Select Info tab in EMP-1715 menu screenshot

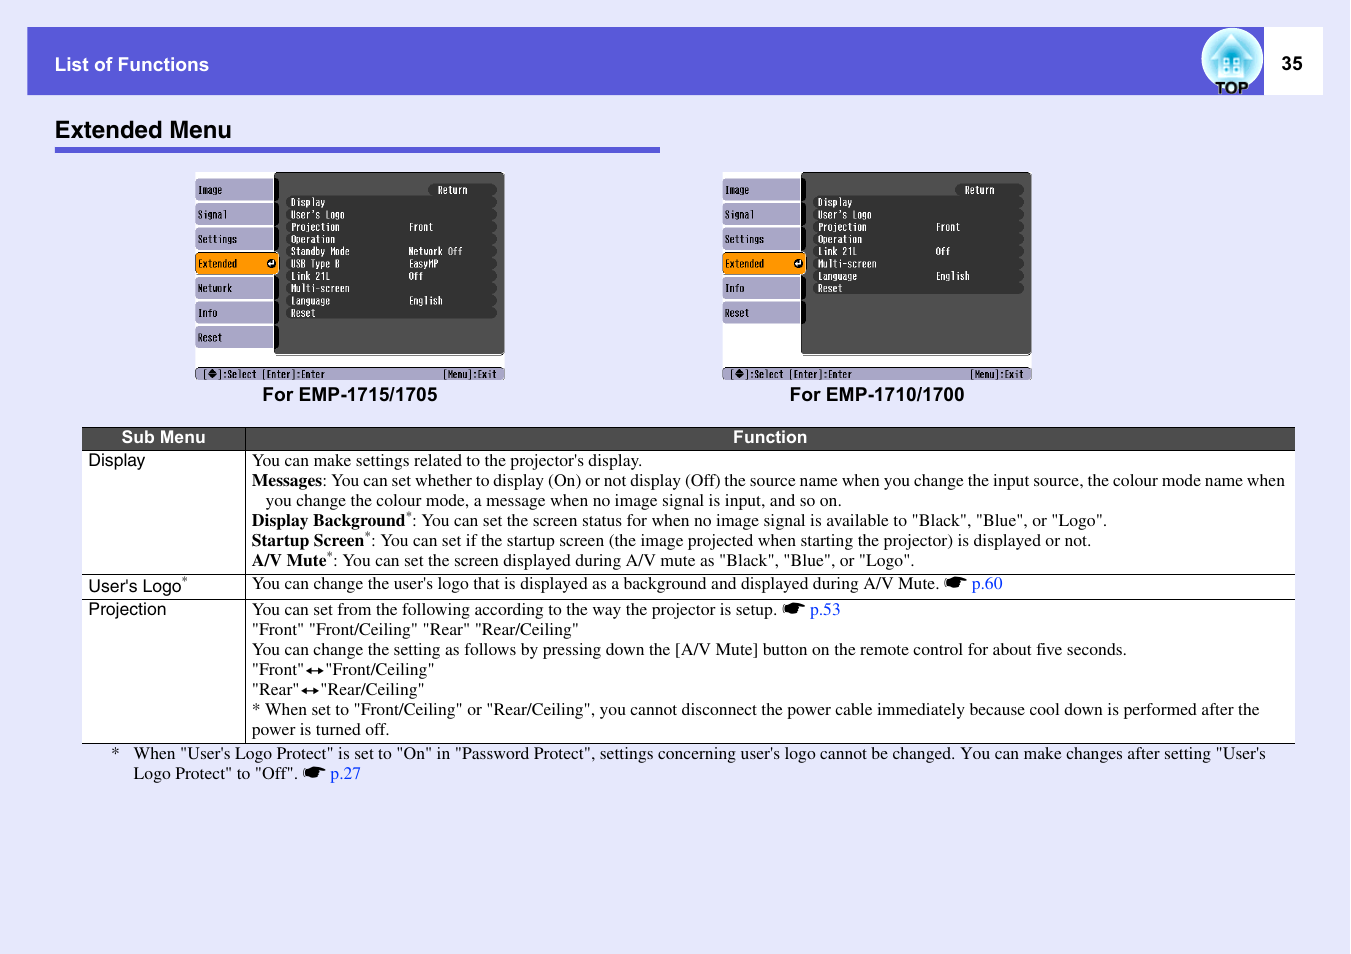click(x=235, y=313)
